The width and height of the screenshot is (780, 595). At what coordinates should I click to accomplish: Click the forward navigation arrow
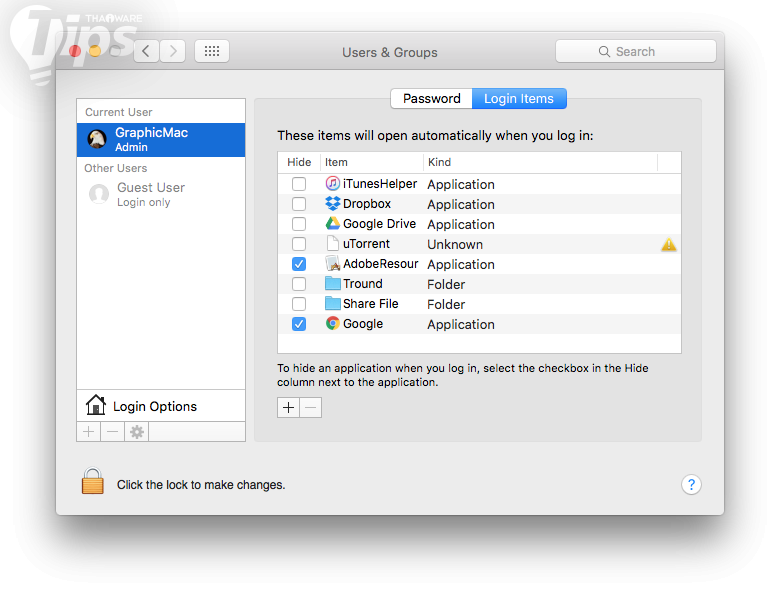[x=173, y=51]
